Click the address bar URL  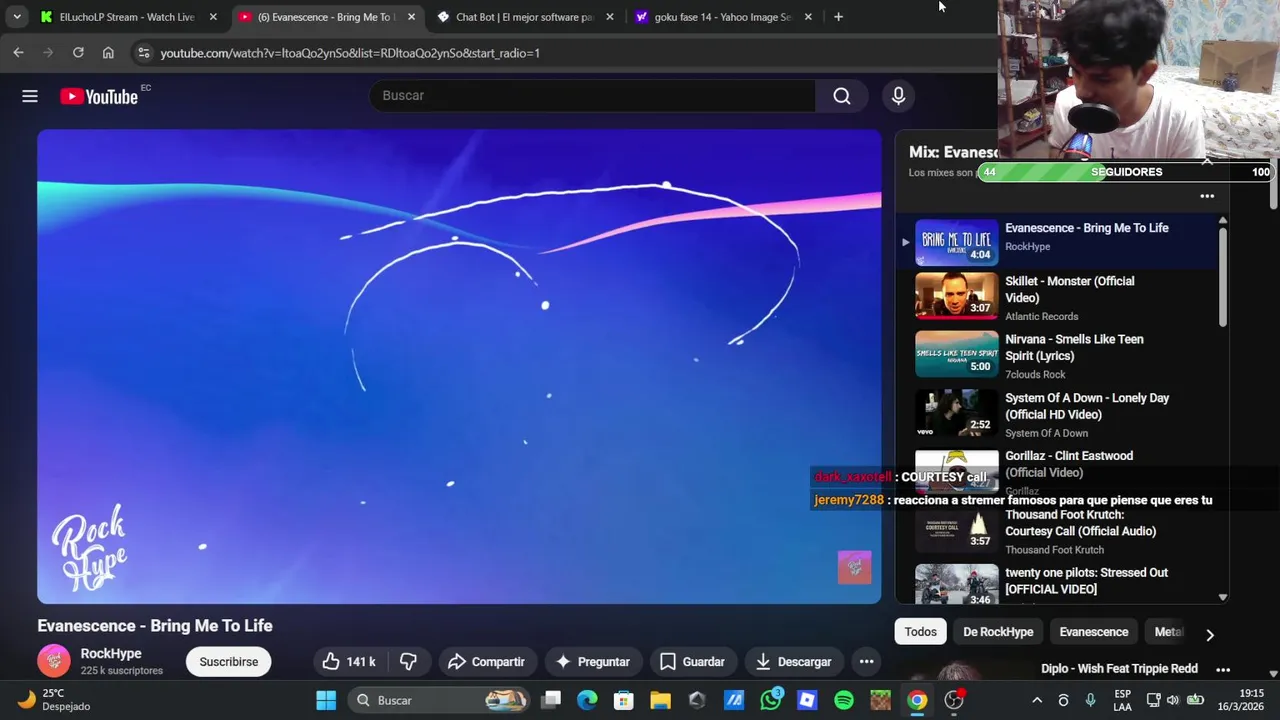pyautogui.click(x=350, y=53)
